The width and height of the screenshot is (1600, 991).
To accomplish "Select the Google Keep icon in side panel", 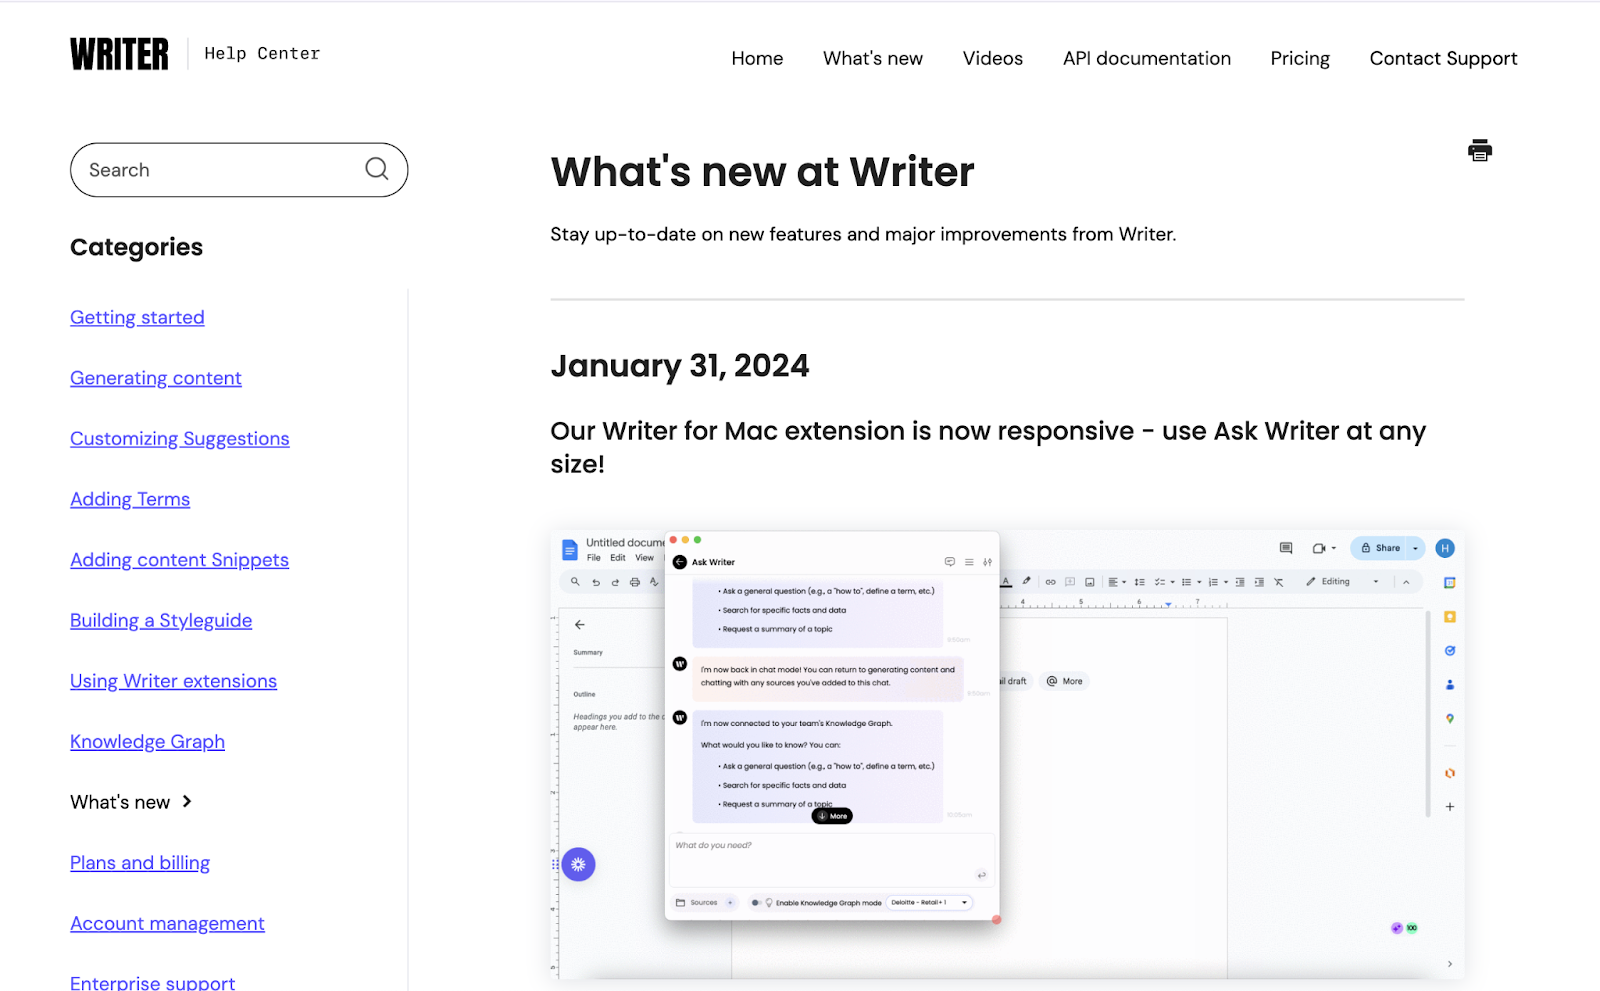I will coord(1450,618).
